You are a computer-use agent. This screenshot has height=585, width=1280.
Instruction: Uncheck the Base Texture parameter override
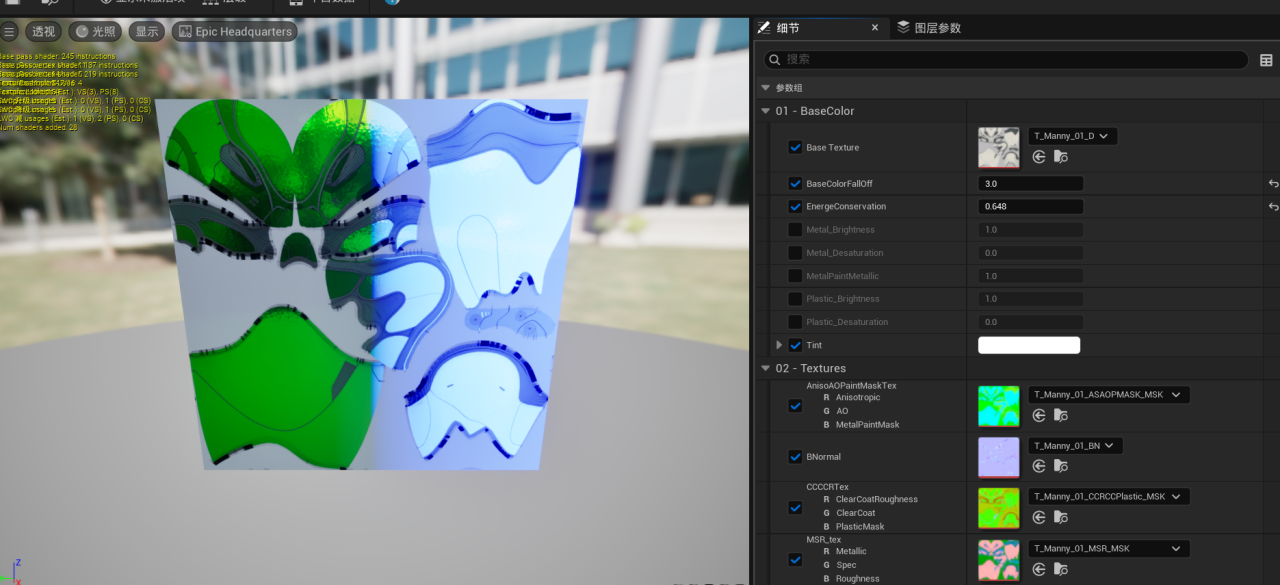click(795, 147)
